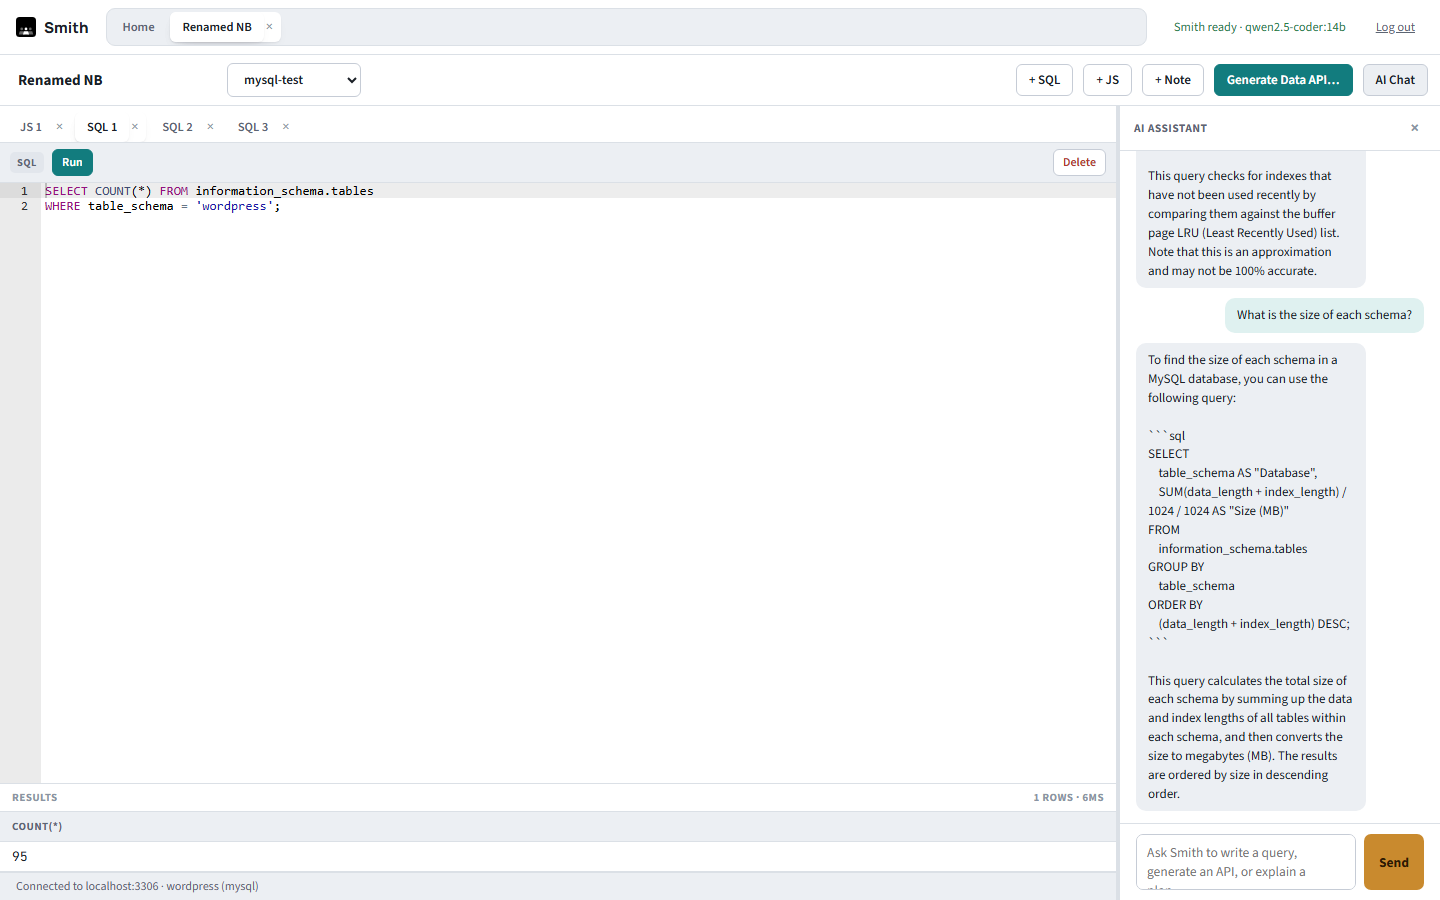Image resolution: width=1440 pixels, height=900 pixels.
Task: Send the message to Smith
Action: (1394, 862)
